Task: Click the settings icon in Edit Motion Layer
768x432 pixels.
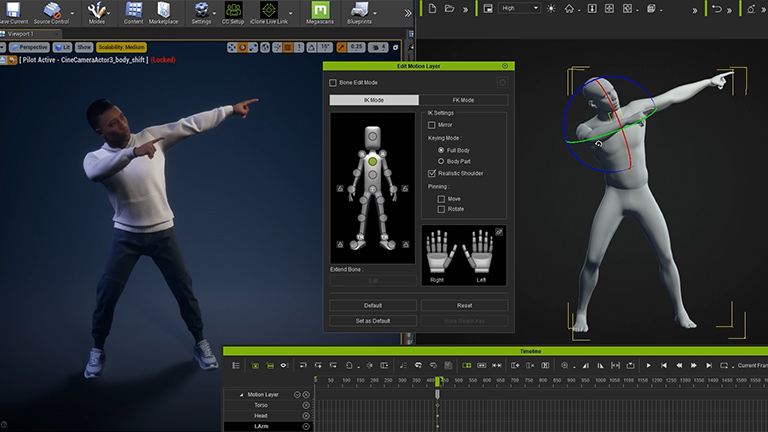Action: (x=502, y=83)
